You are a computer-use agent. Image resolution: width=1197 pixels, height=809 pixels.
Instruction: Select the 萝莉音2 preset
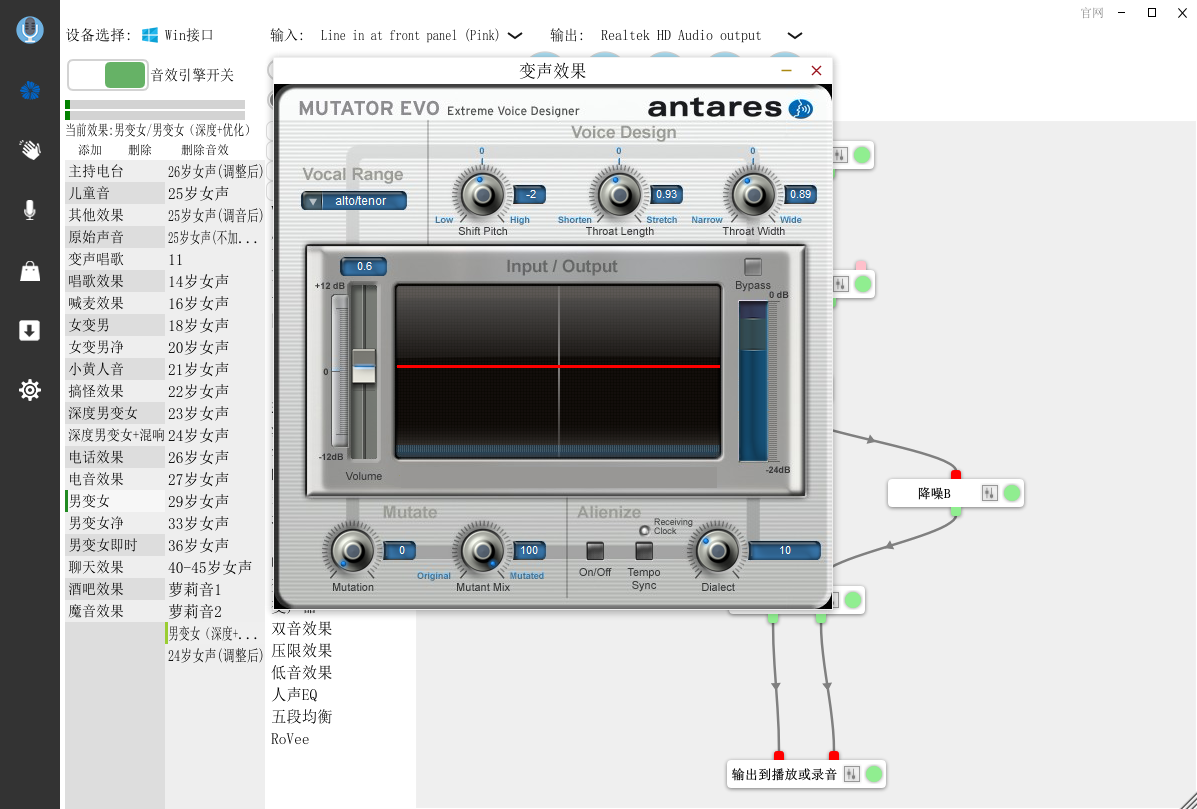pyautogui.click(x=215, y=611)
